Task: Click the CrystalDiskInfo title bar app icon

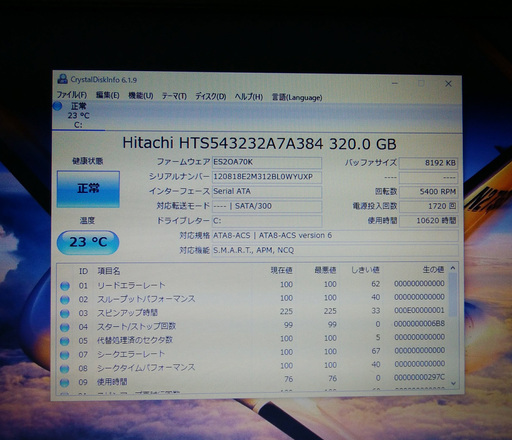Action: 62,79
